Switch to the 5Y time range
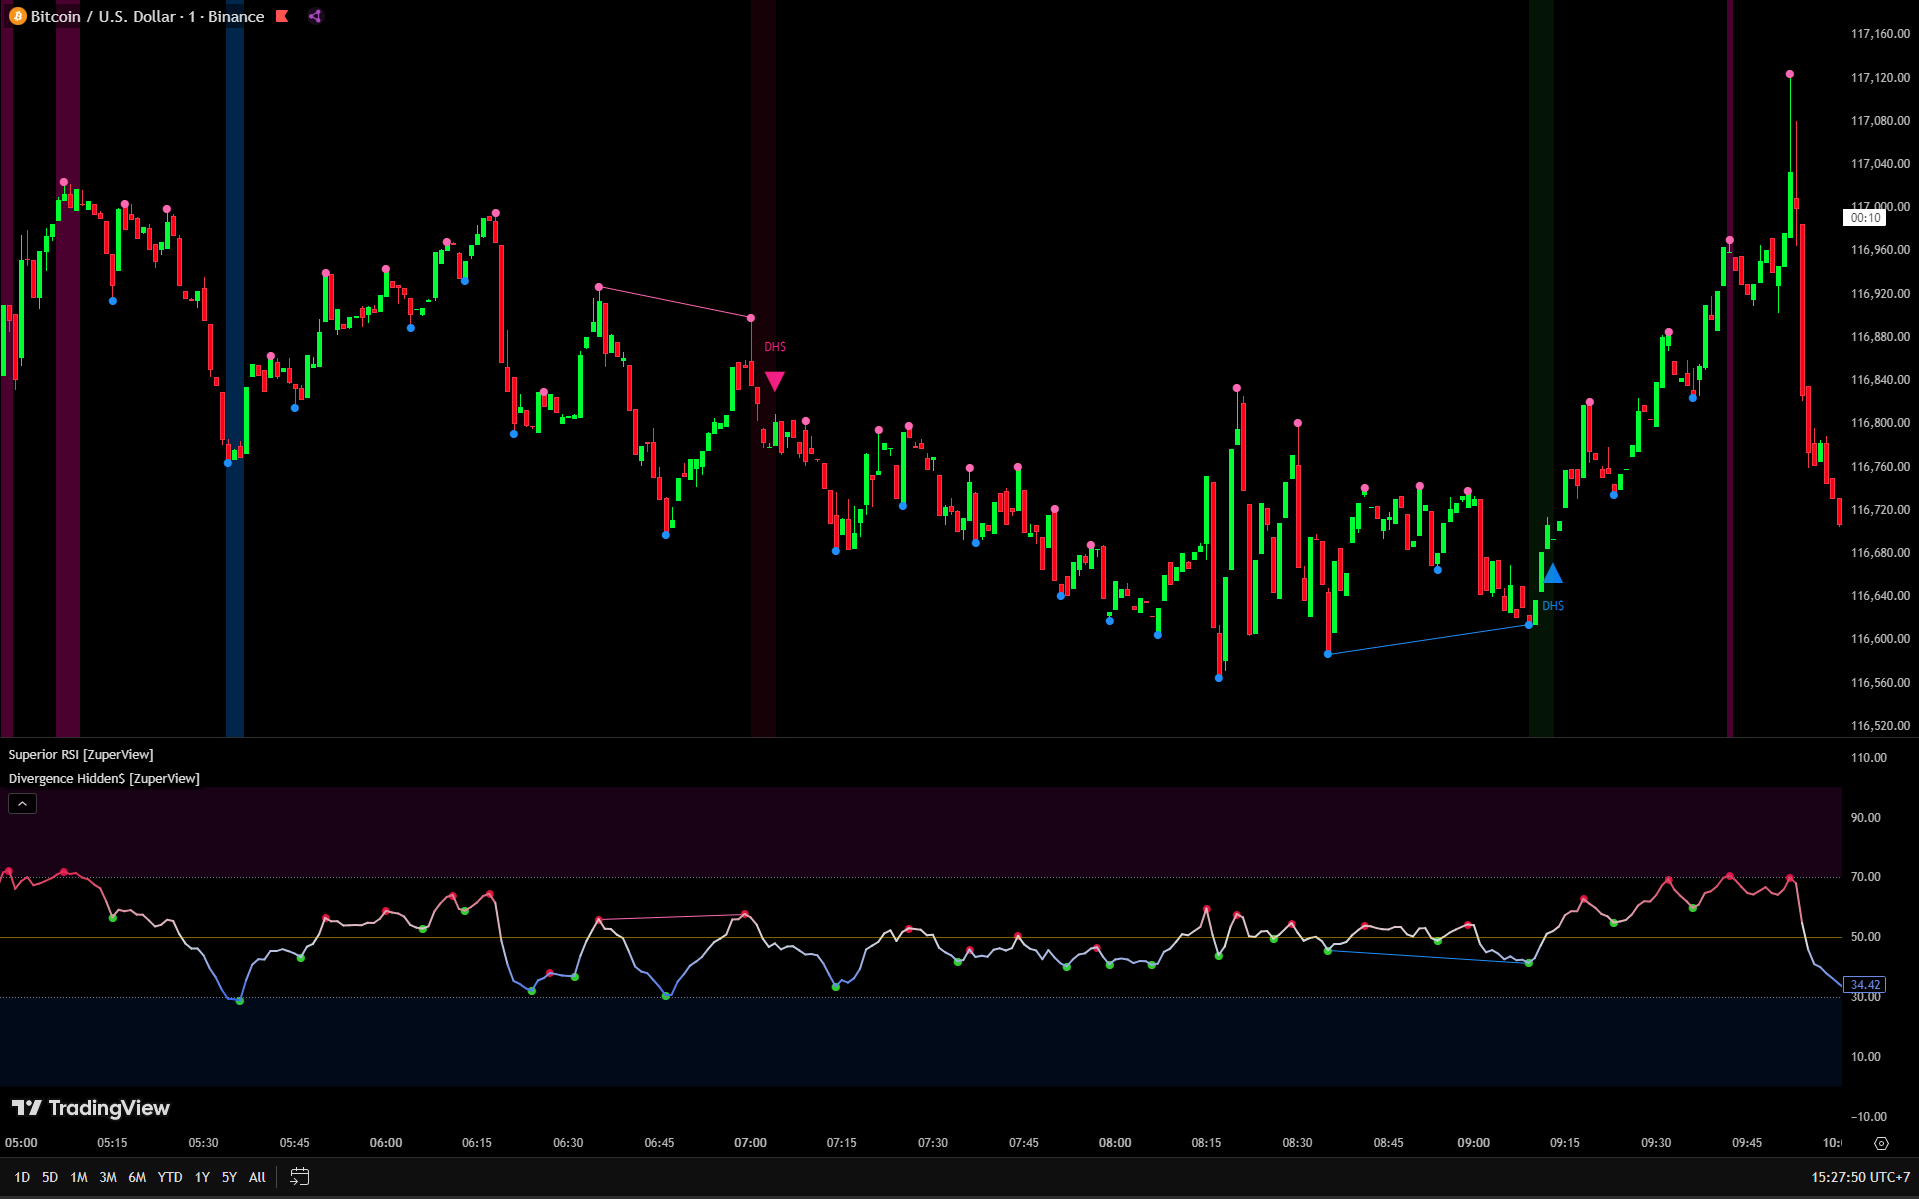1919x1199 pixels. (229, 1177)
